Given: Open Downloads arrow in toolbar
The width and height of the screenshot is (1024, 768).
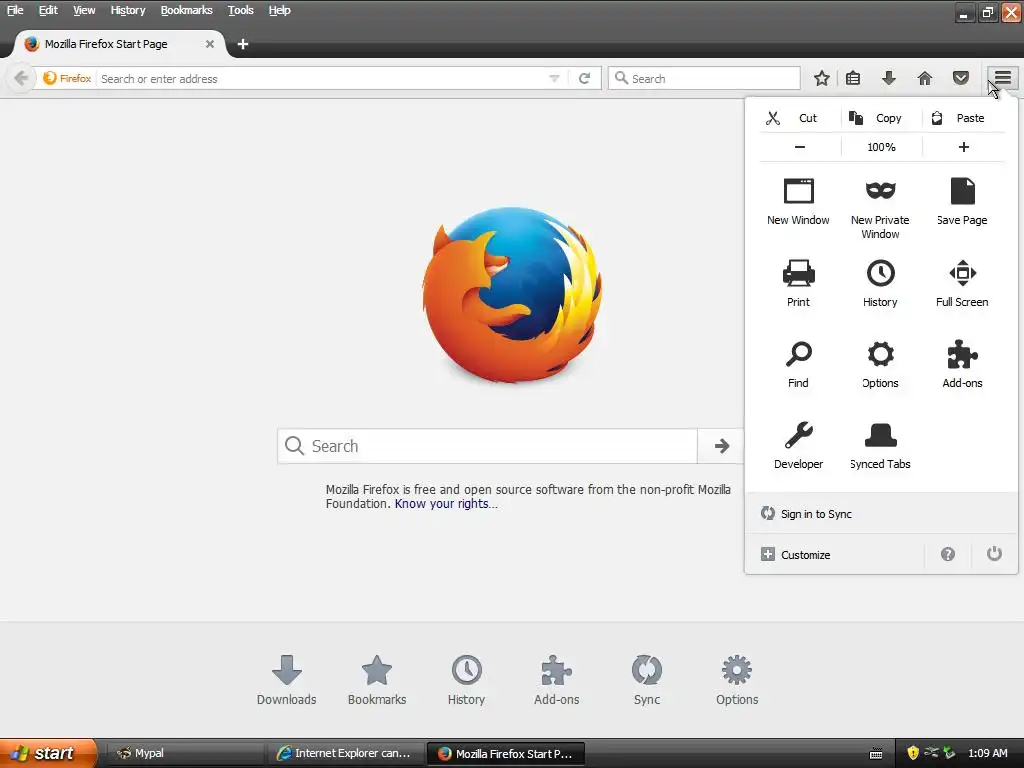Looking at the screenshot, I should coord(888,78).
